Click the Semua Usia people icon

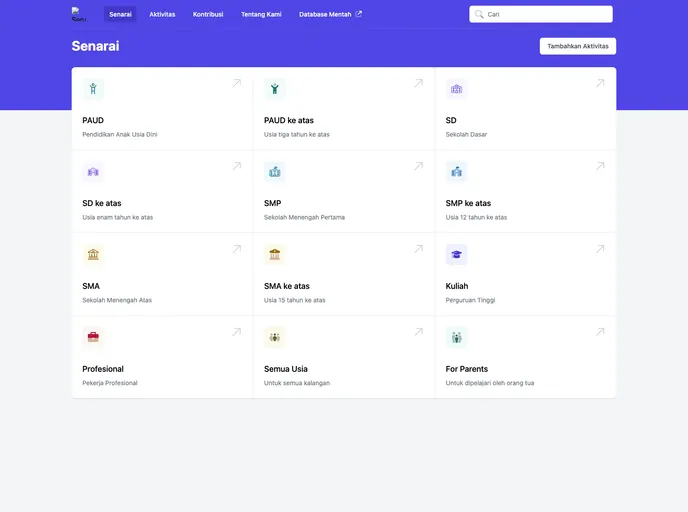(275, 338)
